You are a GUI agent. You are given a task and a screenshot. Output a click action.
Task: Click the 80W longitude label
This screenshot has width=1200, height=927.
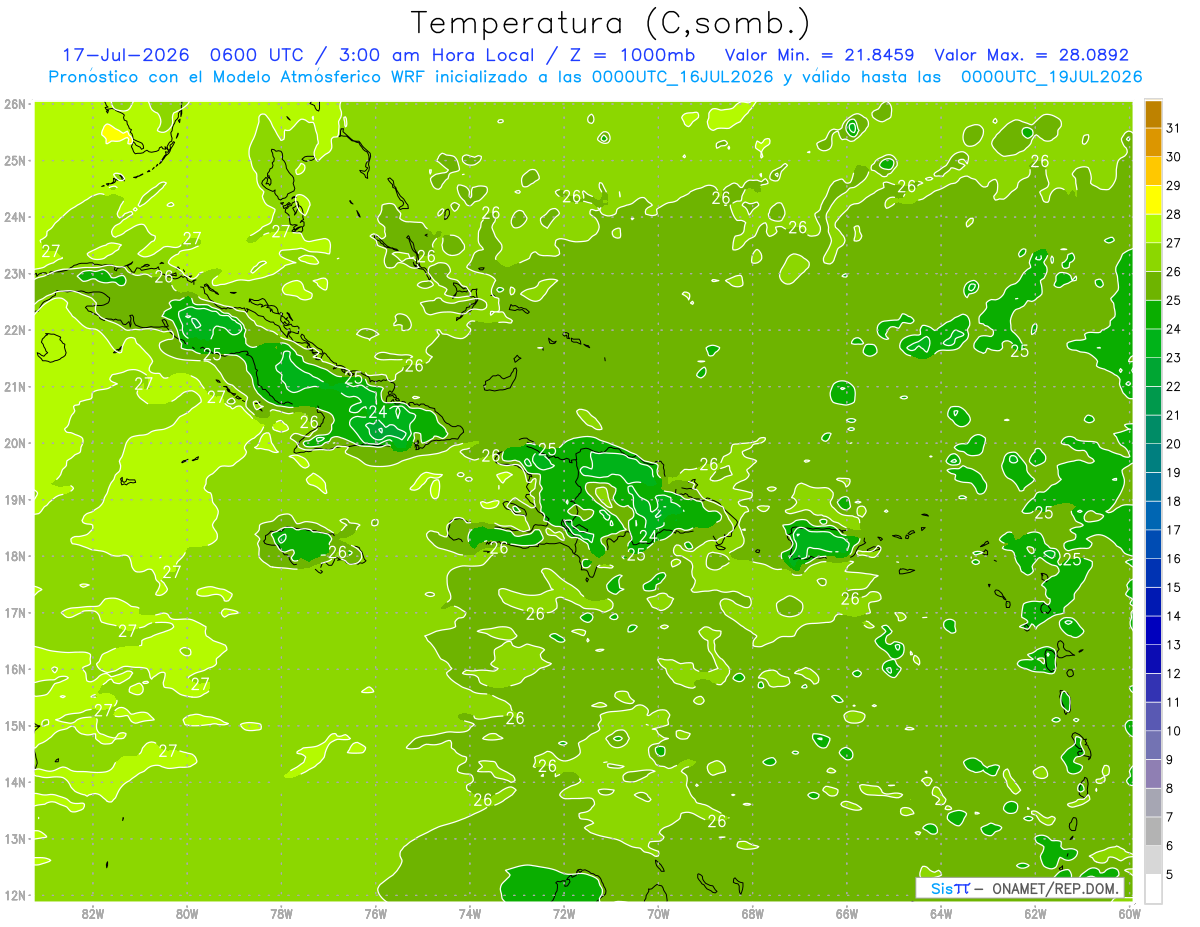pyautogui.click(x=187, y=913)
